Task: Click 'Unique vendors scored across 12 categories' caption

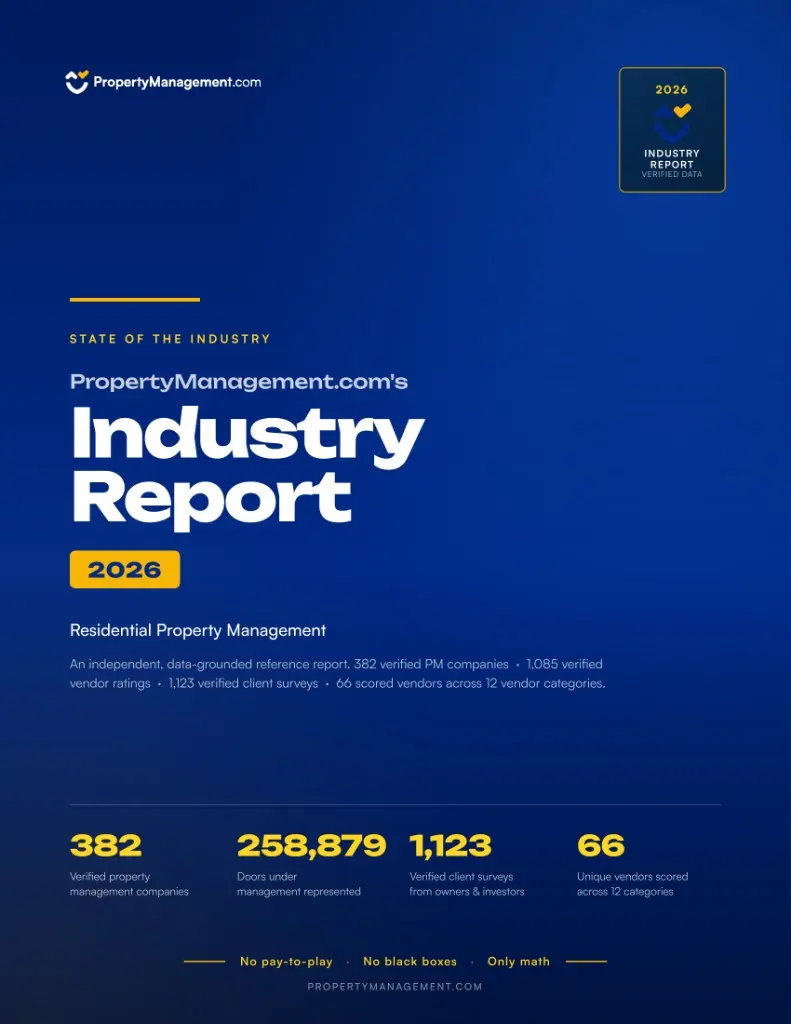Action: click(x=632, y=884)
